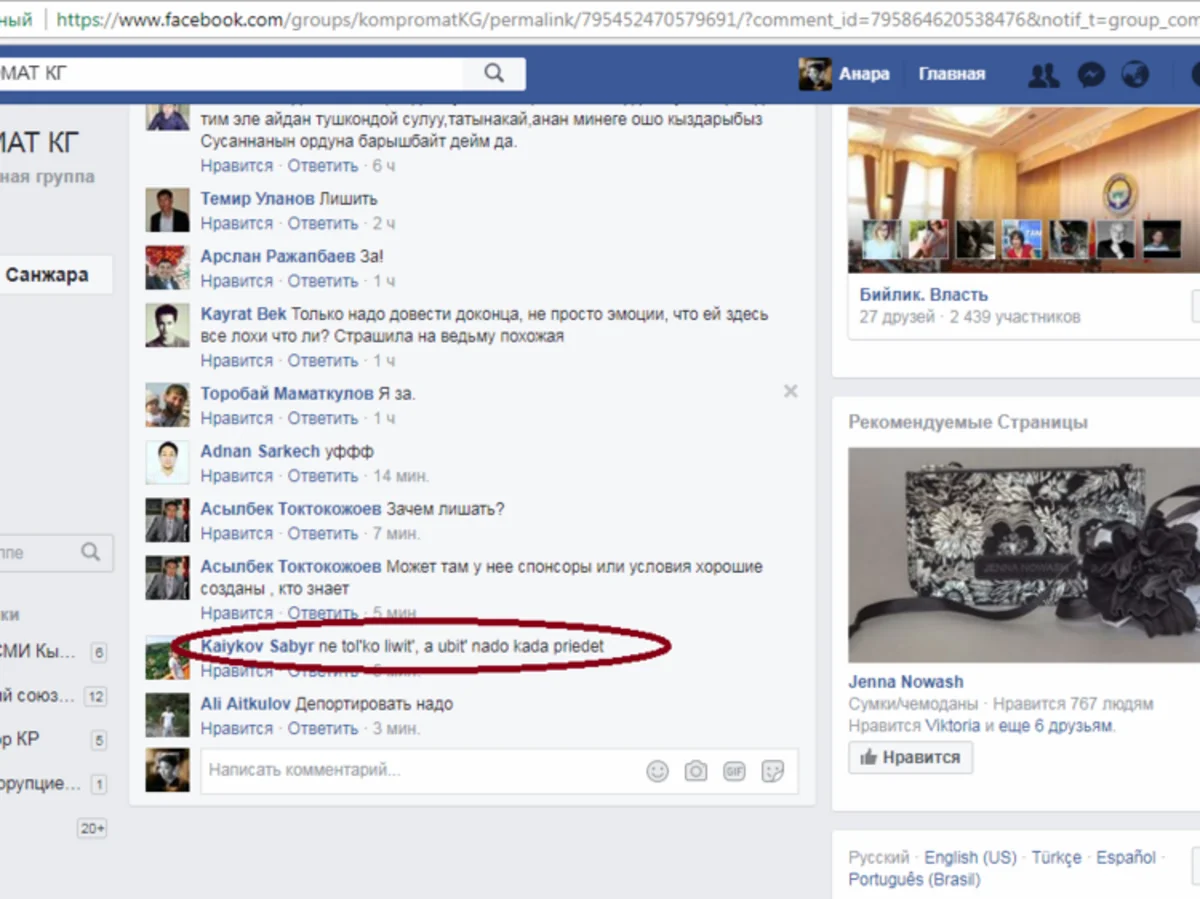Insert an emoji in the comment box
This screenshot has width=1200, height=899.
[657, 771]
